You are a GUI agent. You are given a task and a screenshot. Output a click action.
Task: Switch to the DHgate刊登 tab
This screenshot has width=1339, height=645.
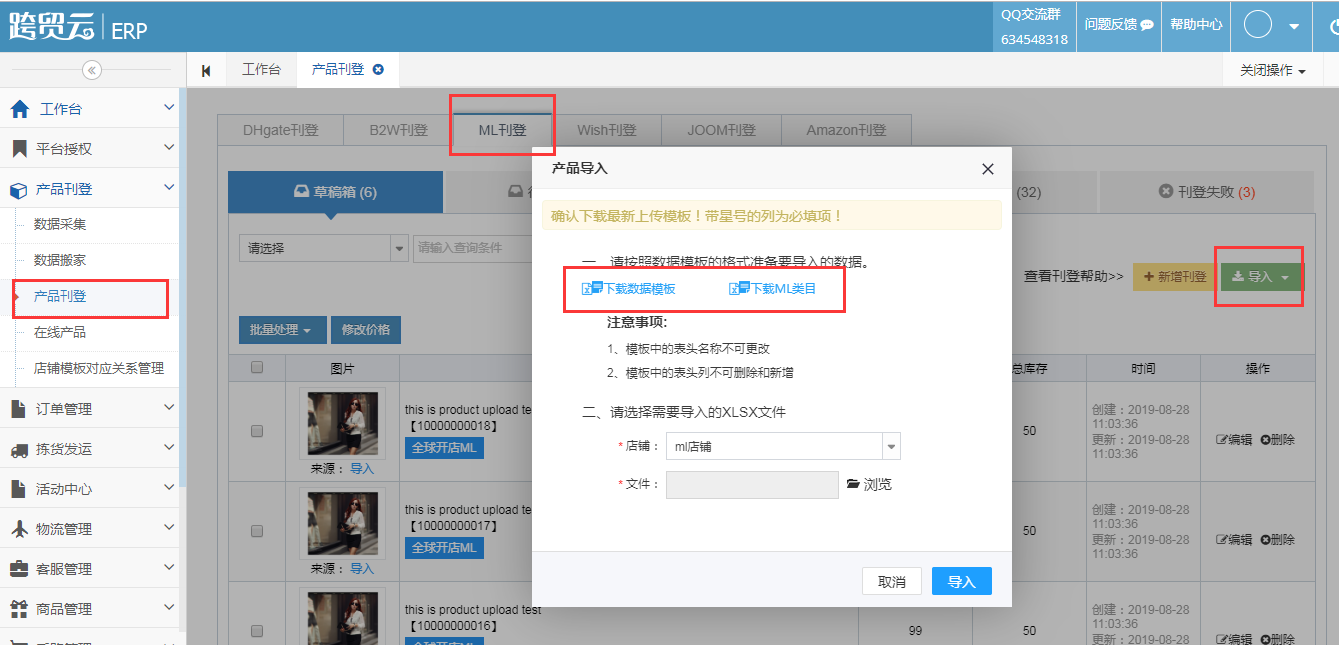[280, 130]
